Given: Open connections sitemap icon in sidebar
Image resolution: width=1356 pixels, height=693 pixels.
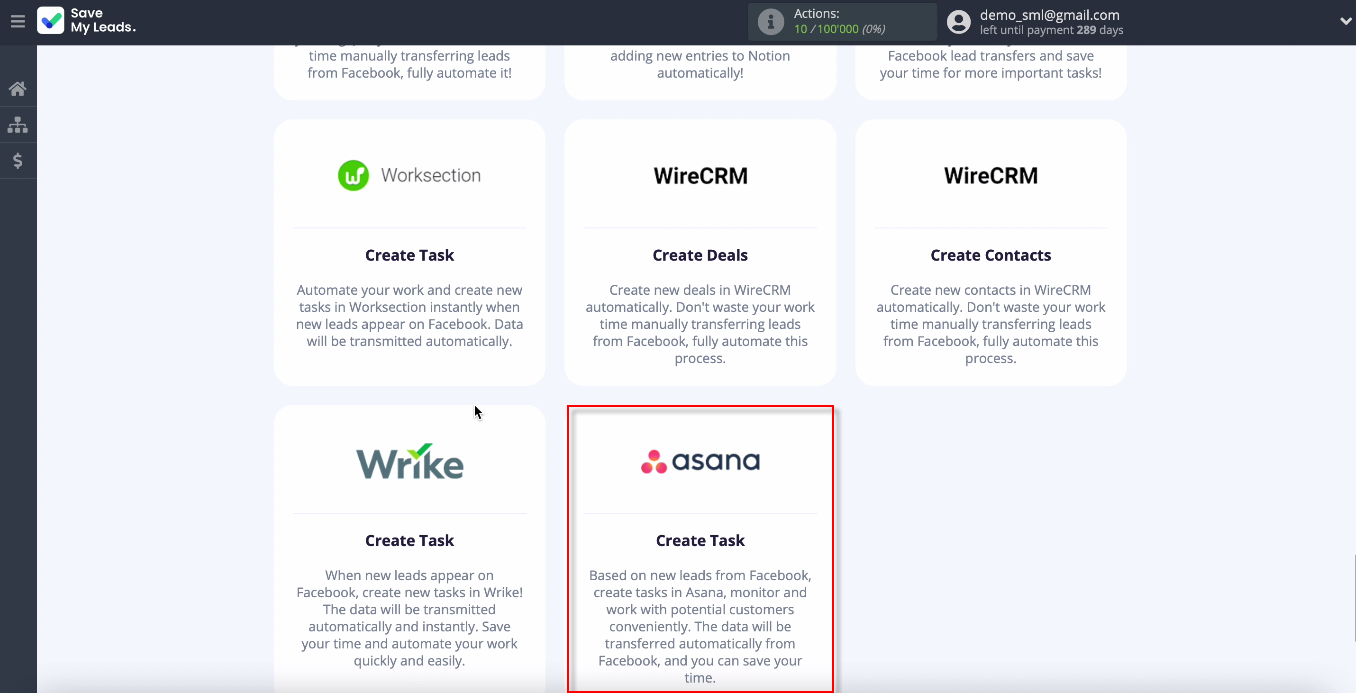Looking at the screenshot, I should 17,125.
